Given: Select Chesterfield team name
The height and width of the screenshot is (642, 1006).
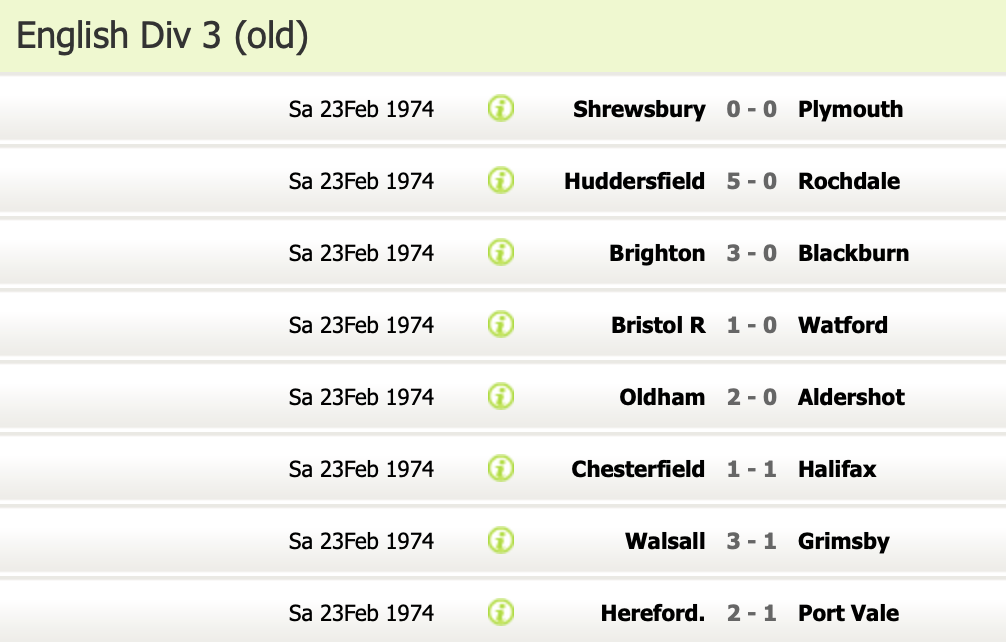Looking at the screenshot, I should tap(638, 469).
